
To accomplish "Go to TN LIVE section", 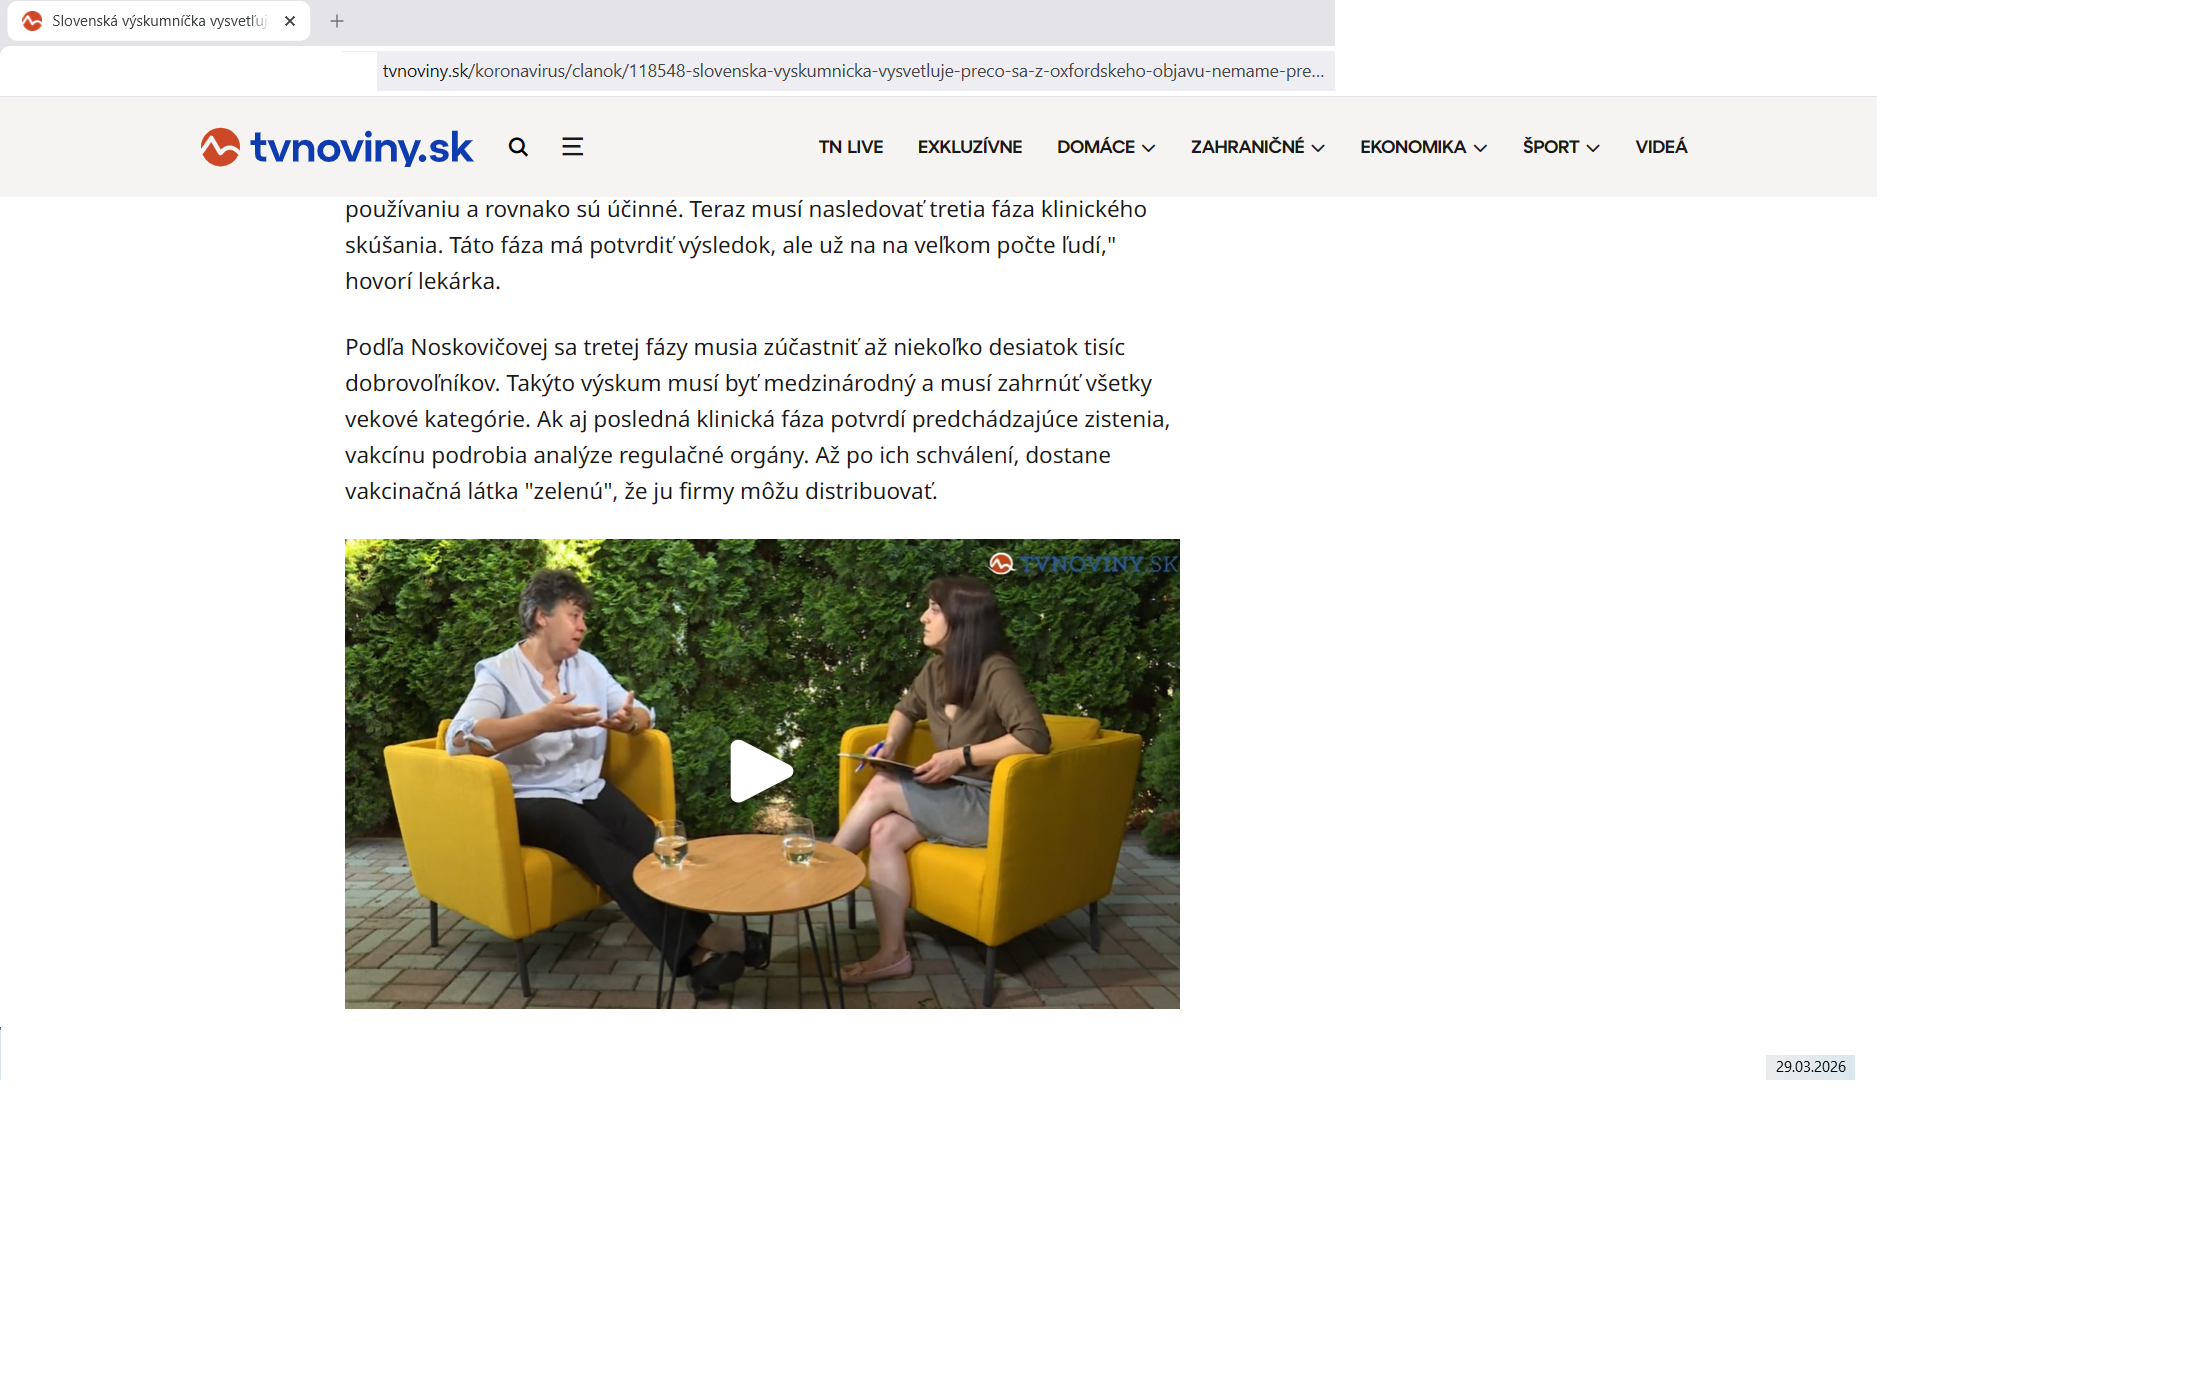I will coord(850,147).
